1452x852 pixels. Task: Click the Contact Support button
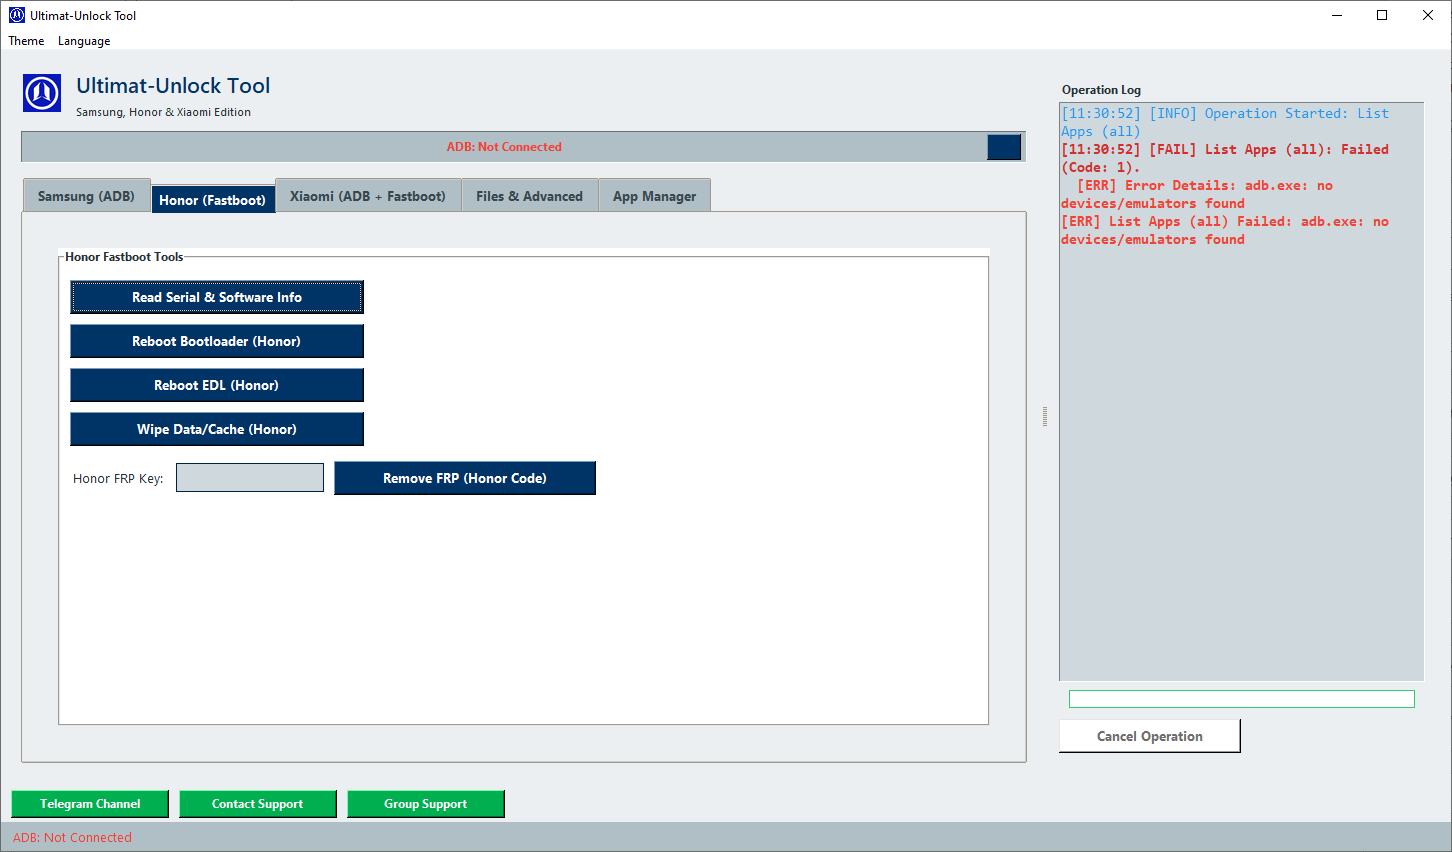[257, 803]
